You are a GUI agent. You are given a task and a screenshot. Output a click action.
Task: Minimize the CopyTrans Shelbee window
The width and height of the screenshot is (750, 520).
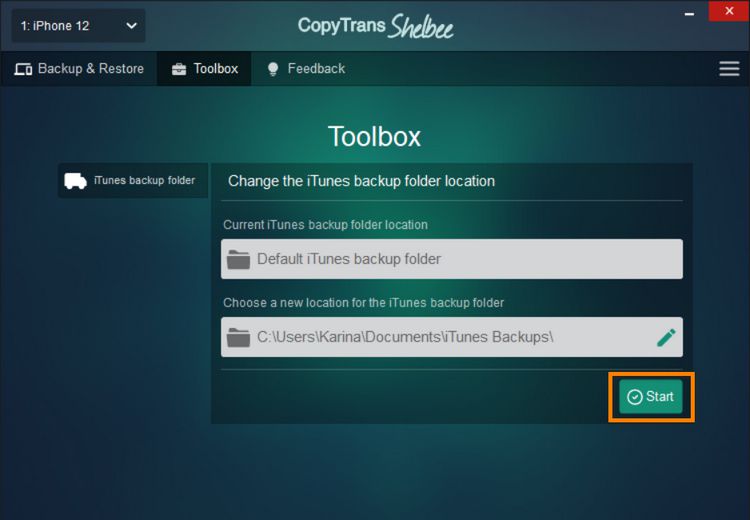[x=689, y=14]
